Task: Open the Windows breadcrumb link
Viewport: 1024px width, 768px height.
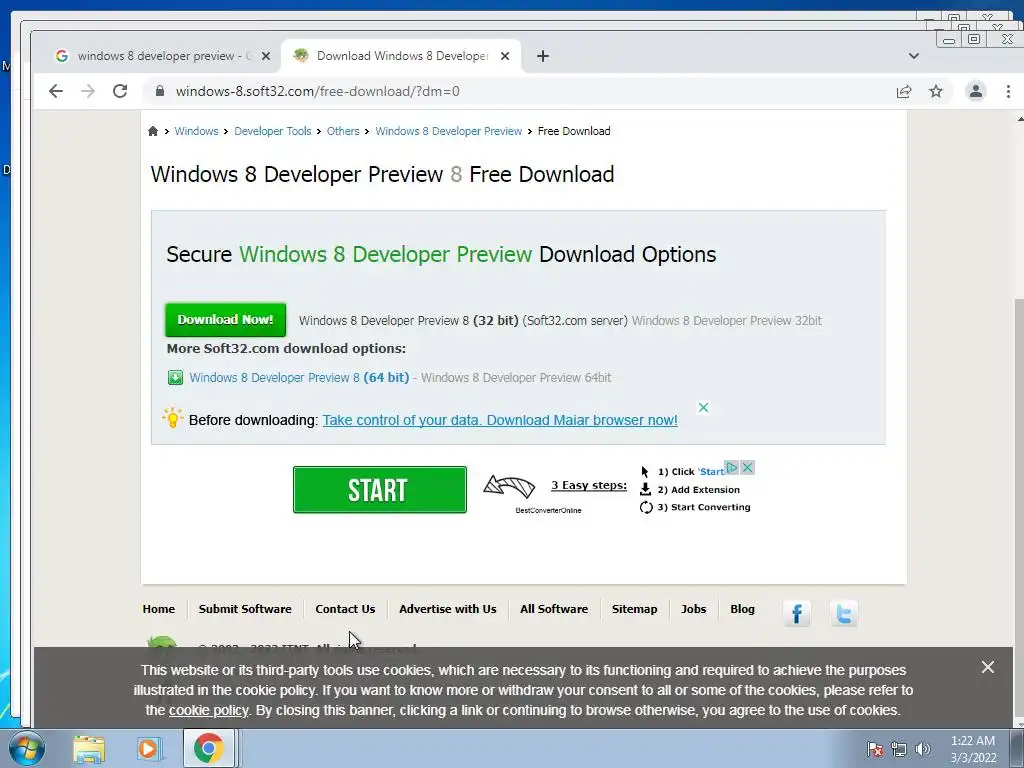Action: [x=197, y=131]
